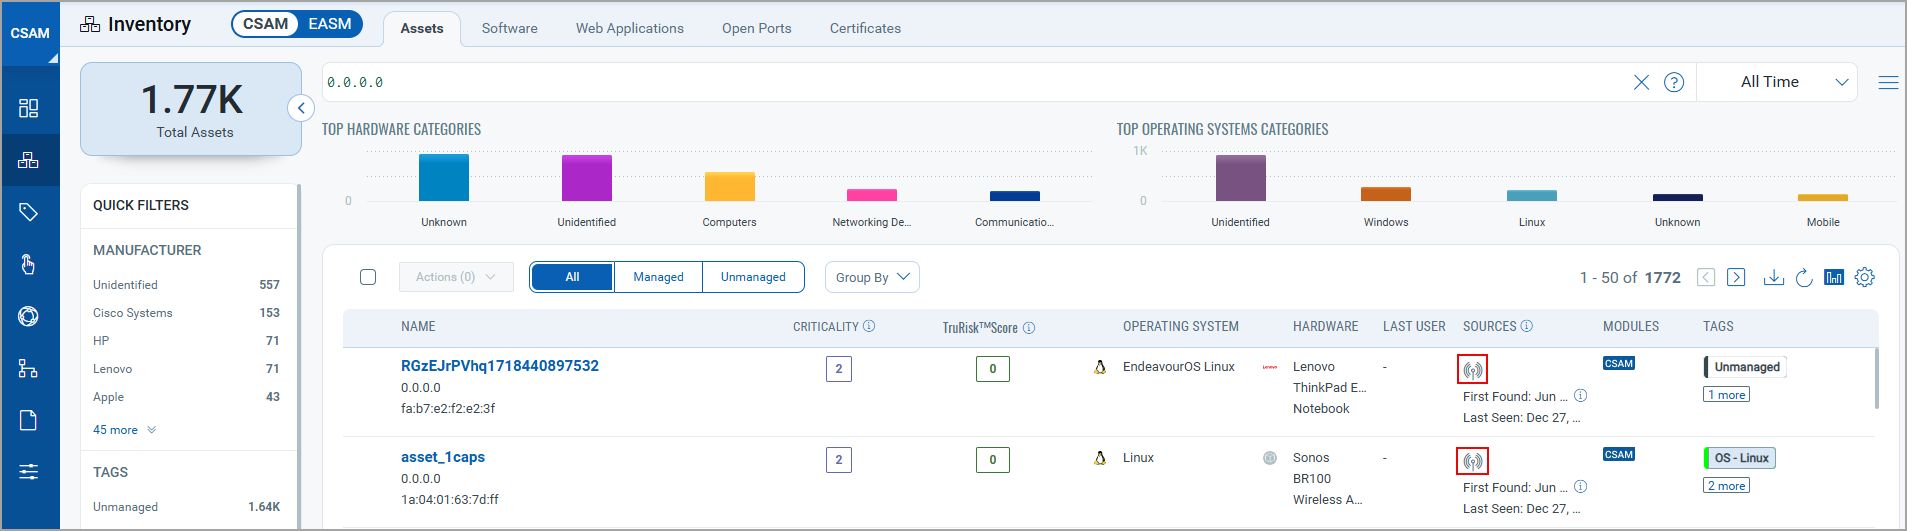
Task: Filter to Managed assets
Action: 658,277
